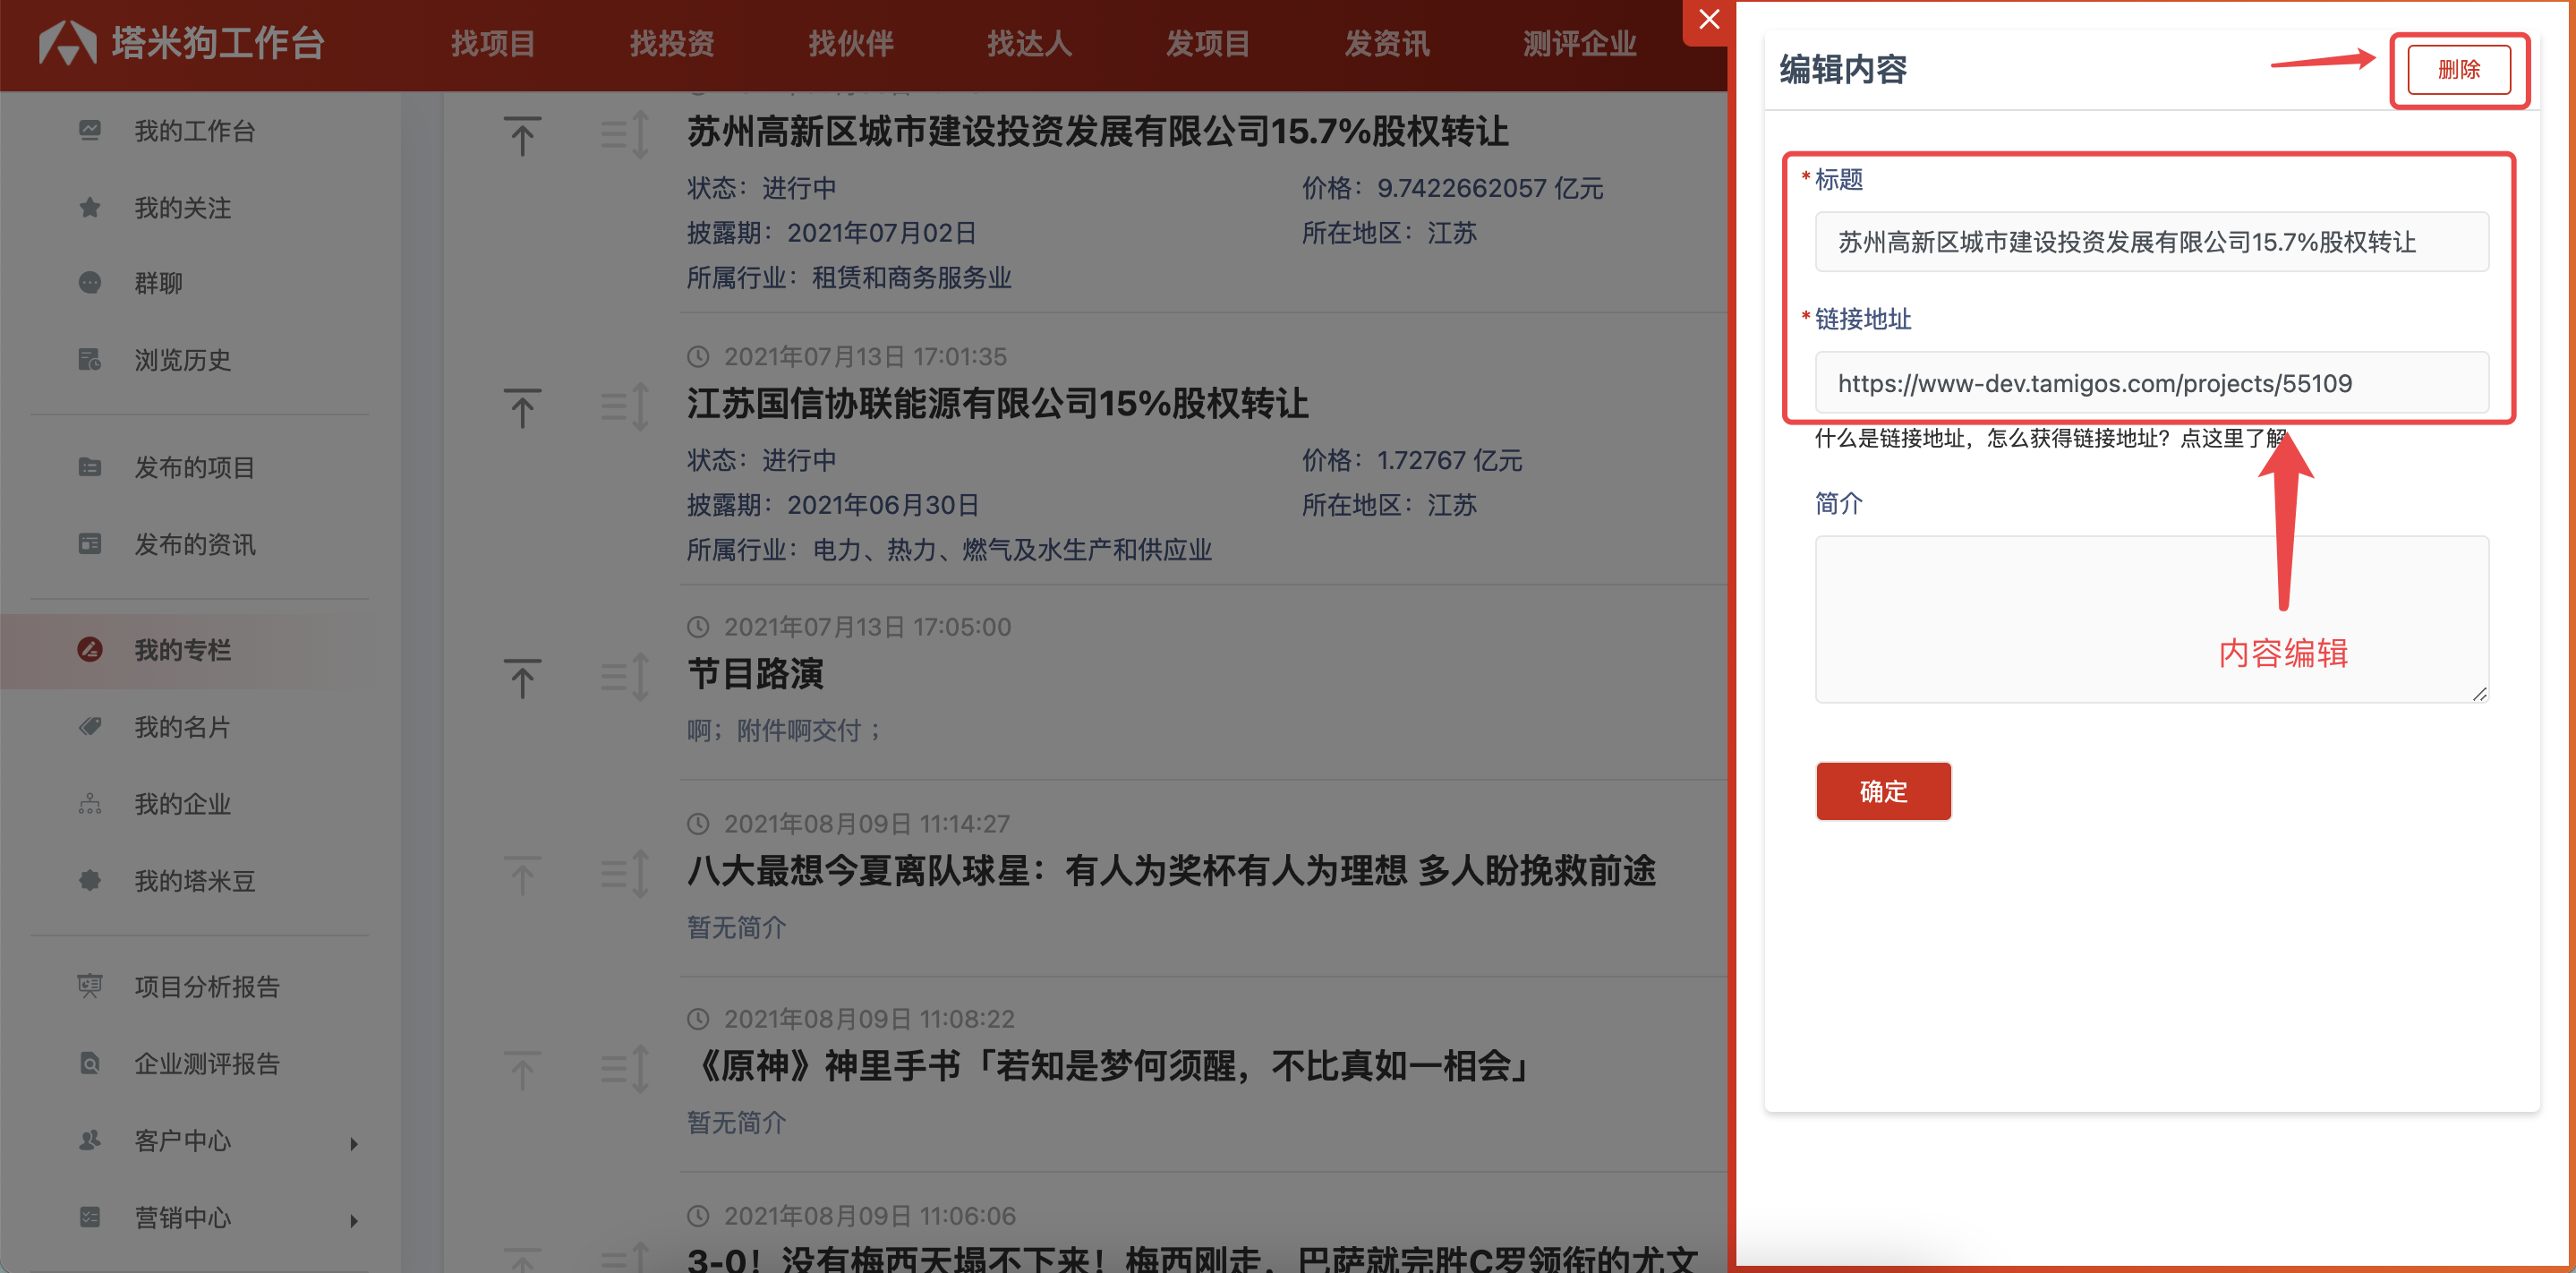
Task: Click the 发布的资讯 icon
Action: tap(90, 544)
